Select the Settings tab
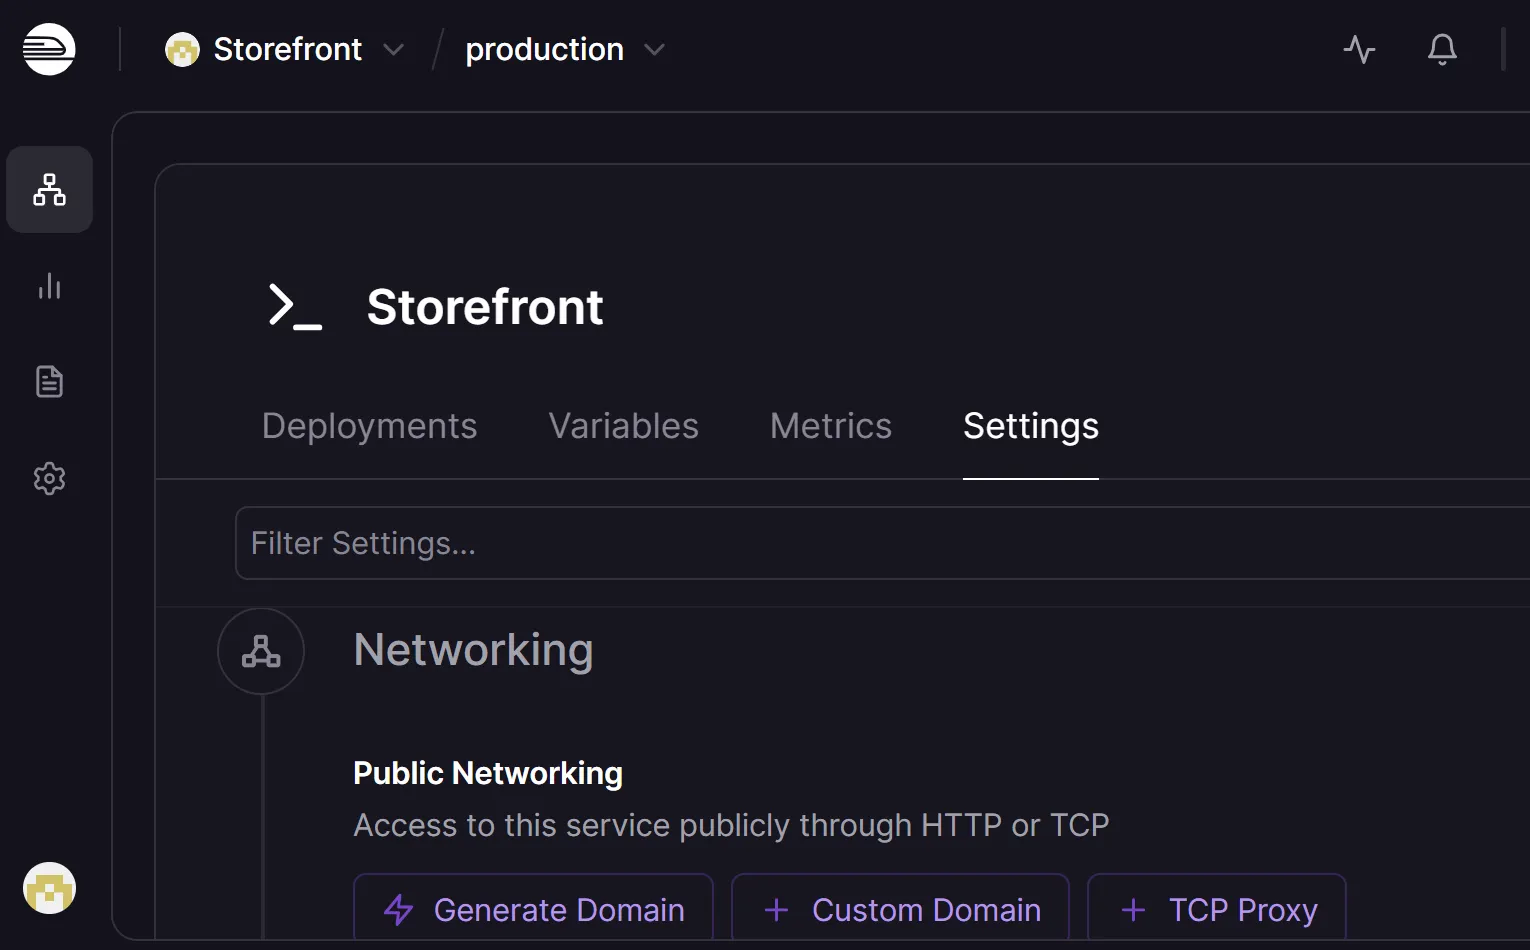The height and width of the screenshot is (950, 1530). (1031, 426)
